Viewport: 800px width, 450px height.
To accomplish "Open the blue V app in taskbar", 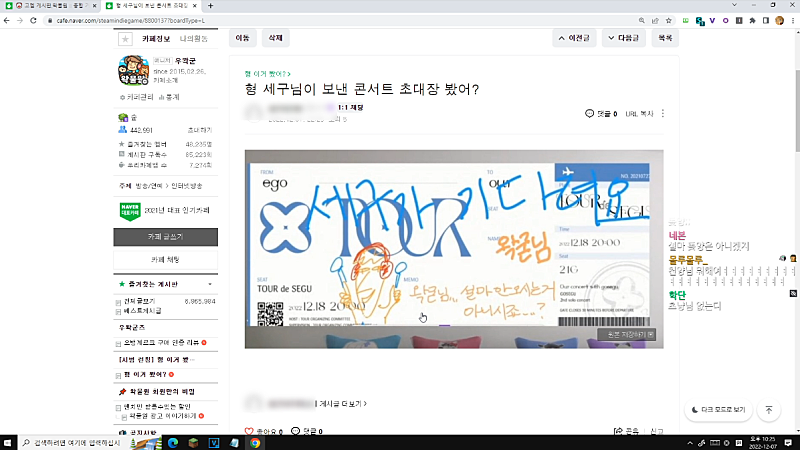I will pos(214,443).
